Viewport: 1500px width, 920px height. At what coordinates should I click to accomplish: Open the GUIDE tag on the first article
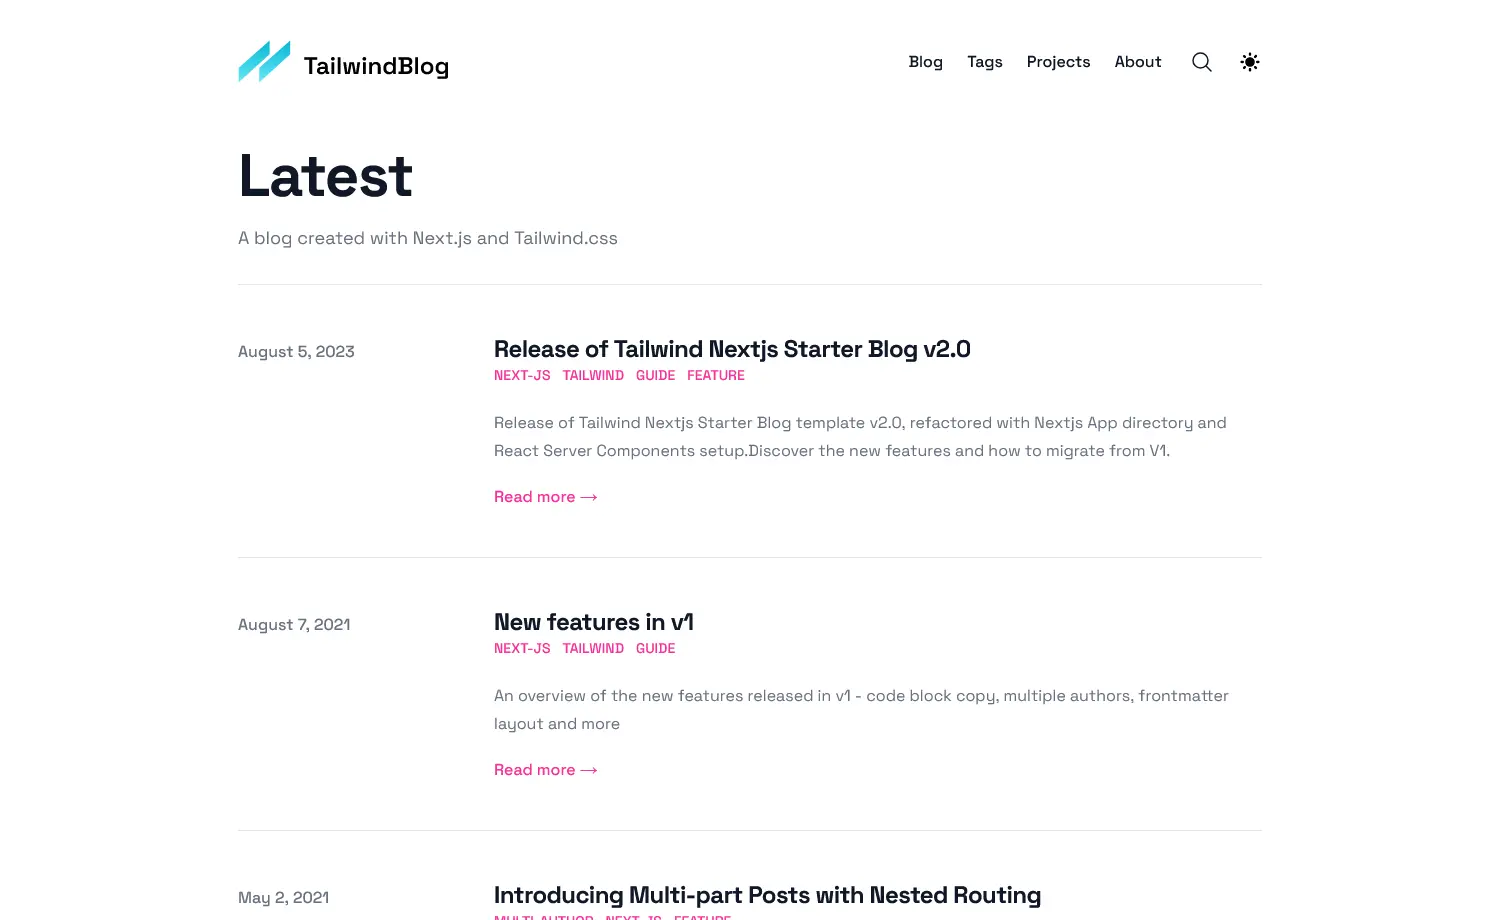coord(655,375)
